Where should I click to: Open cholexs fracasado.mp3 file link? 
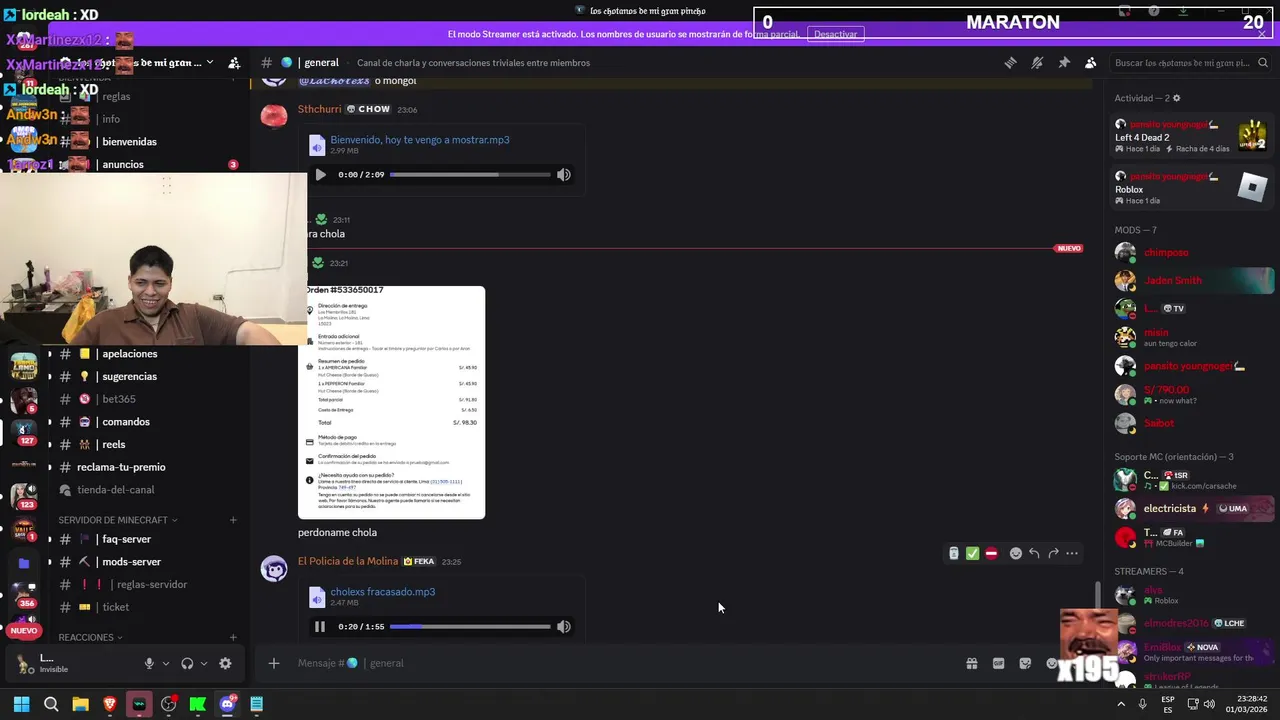click(x=383, y=592)
